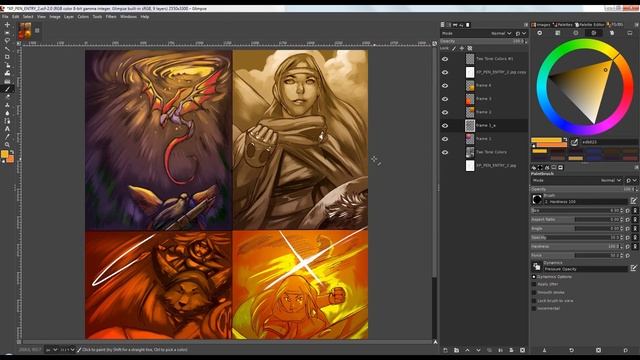Click the swap foreground/background colors arrow
The width and height of the screenshot is (640, 360).
pos(12,152)
